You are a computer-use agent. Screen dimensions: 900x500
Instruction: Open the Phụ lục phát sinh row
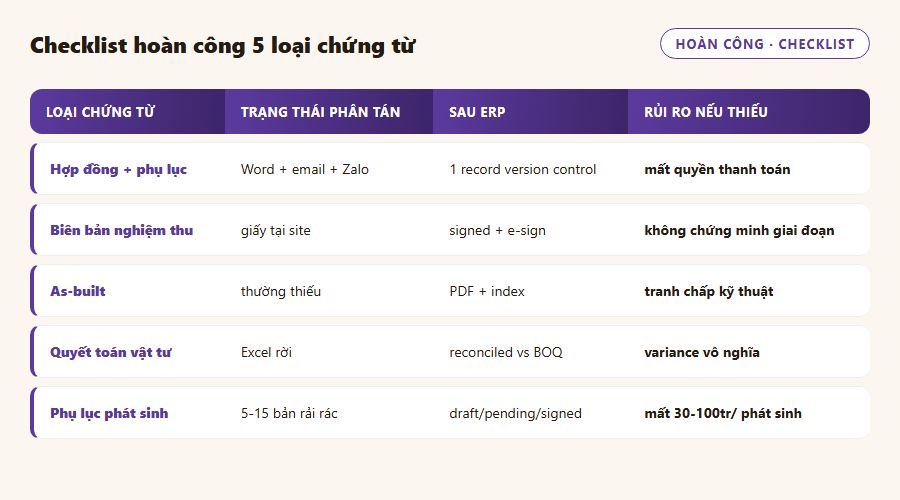click(x=450, y=413)
